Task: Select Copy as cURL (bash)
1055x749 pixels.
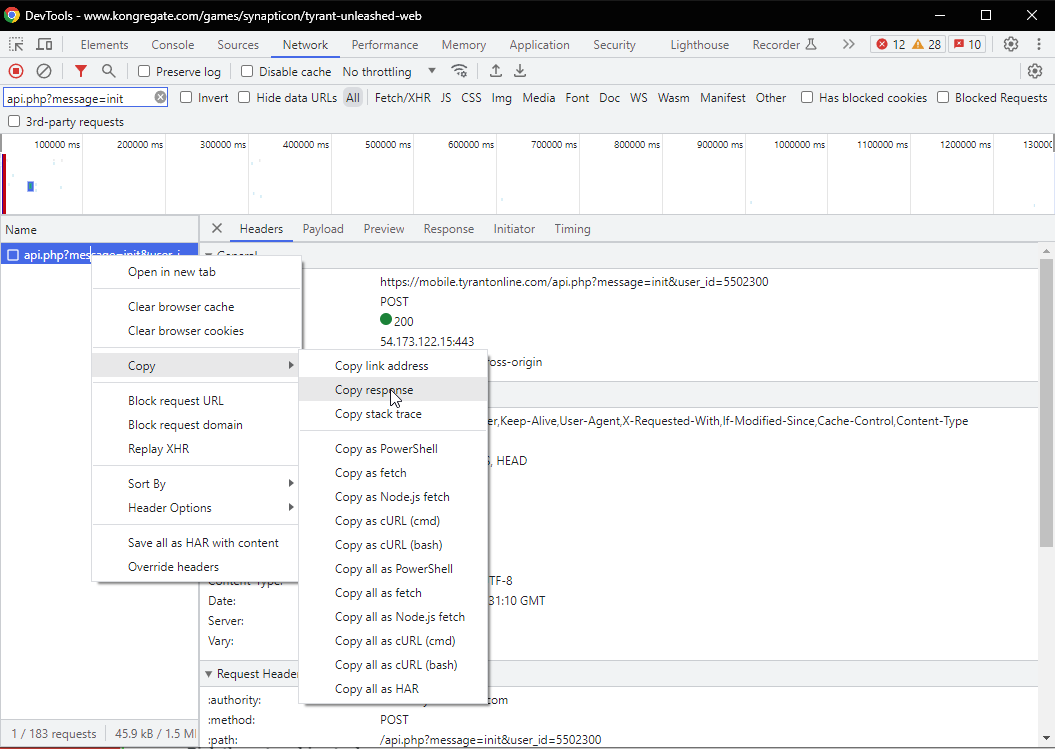Action: click(x=388, y=545)
